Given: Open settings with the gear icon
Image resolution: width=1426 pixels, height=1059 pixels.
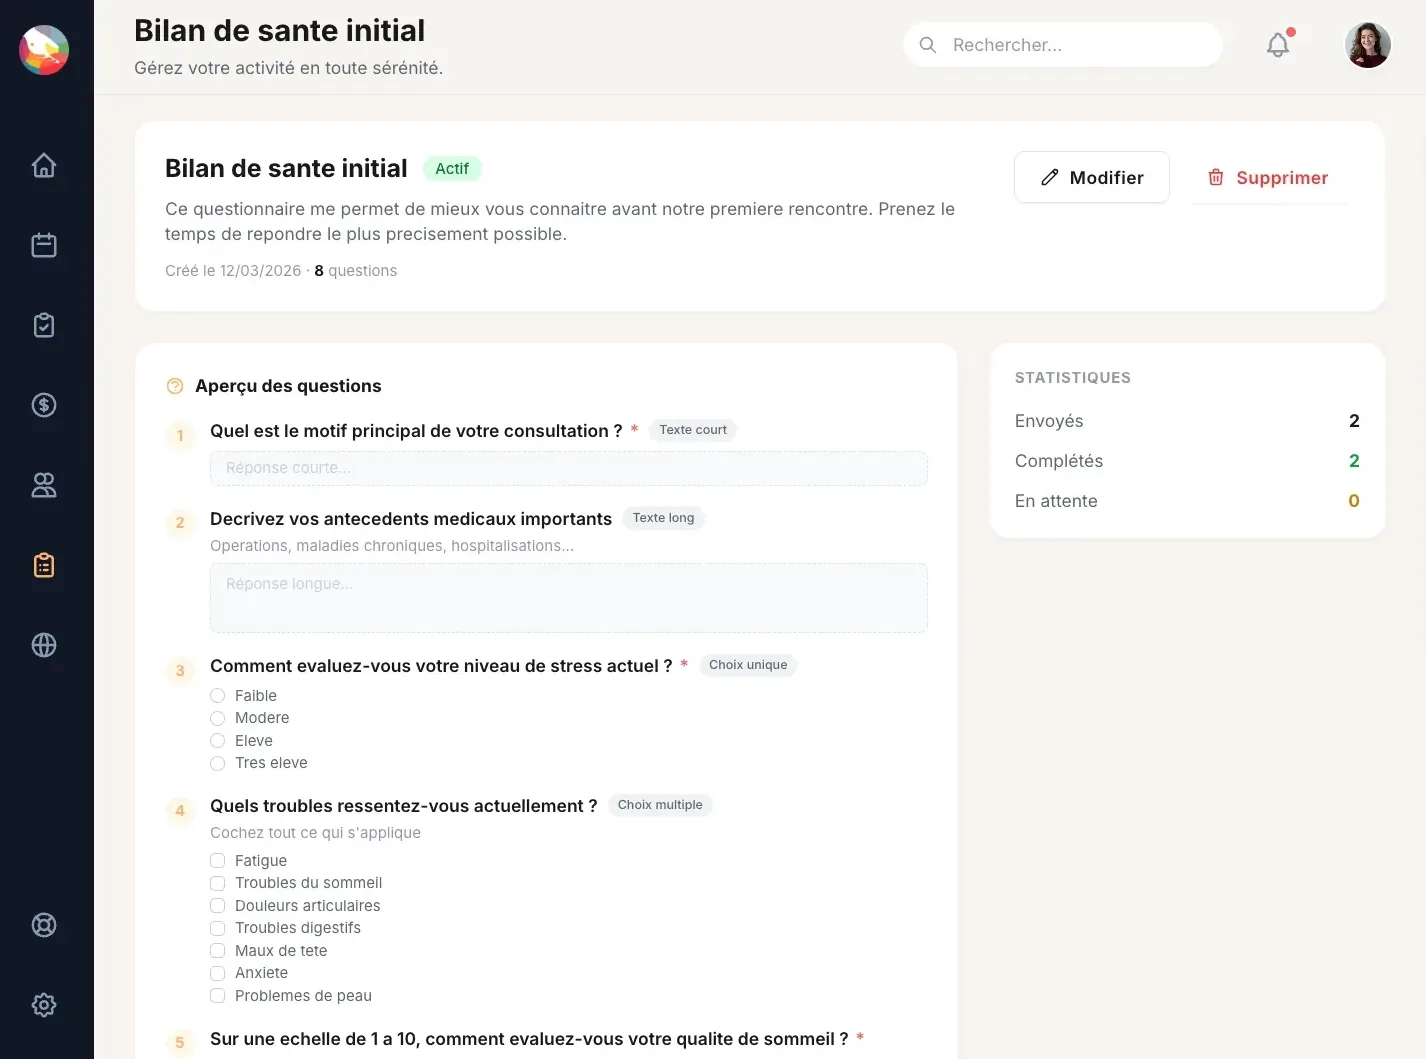Looking at the screenshot, I should [44, 1004].
